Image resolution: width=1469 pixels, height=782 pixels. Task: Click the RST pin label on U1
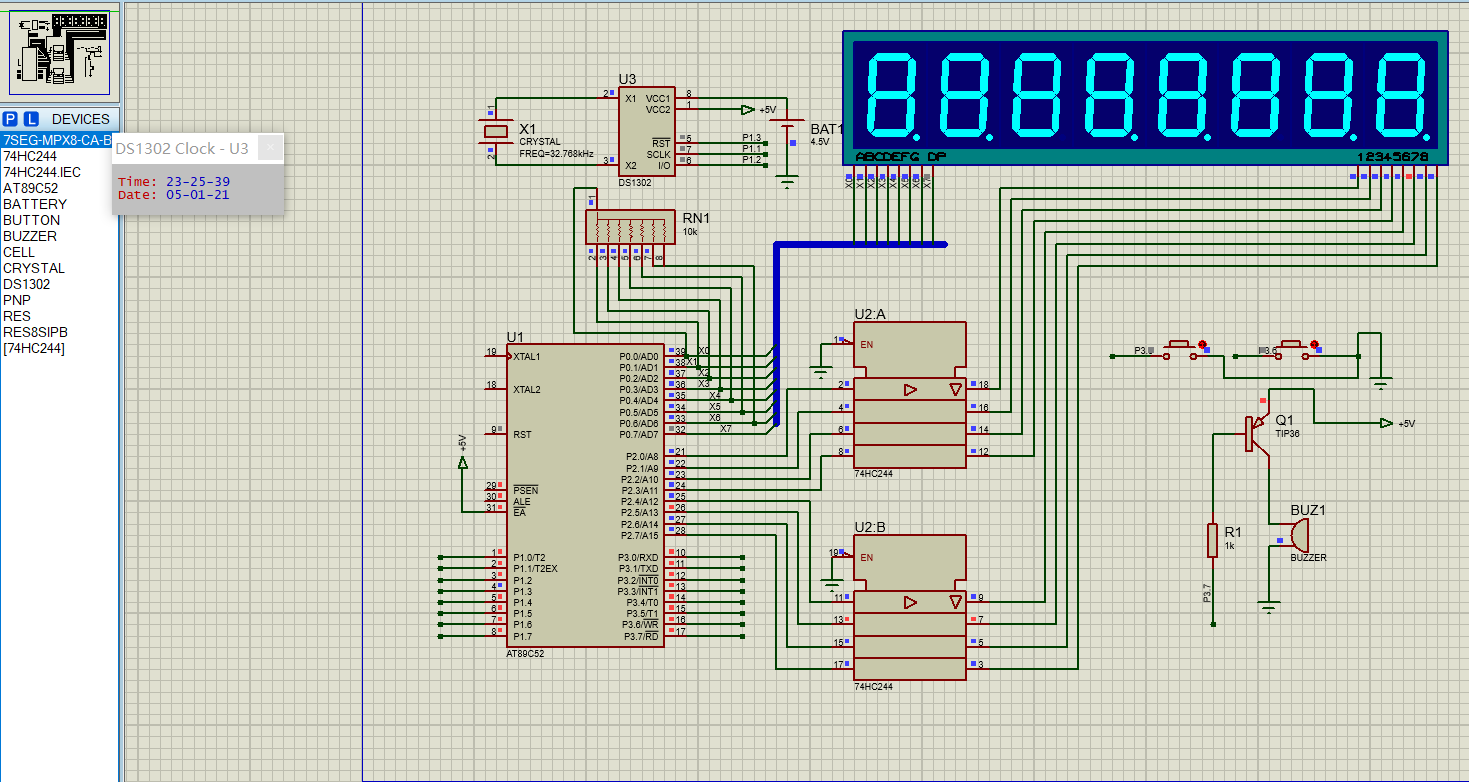pos(522,434)
